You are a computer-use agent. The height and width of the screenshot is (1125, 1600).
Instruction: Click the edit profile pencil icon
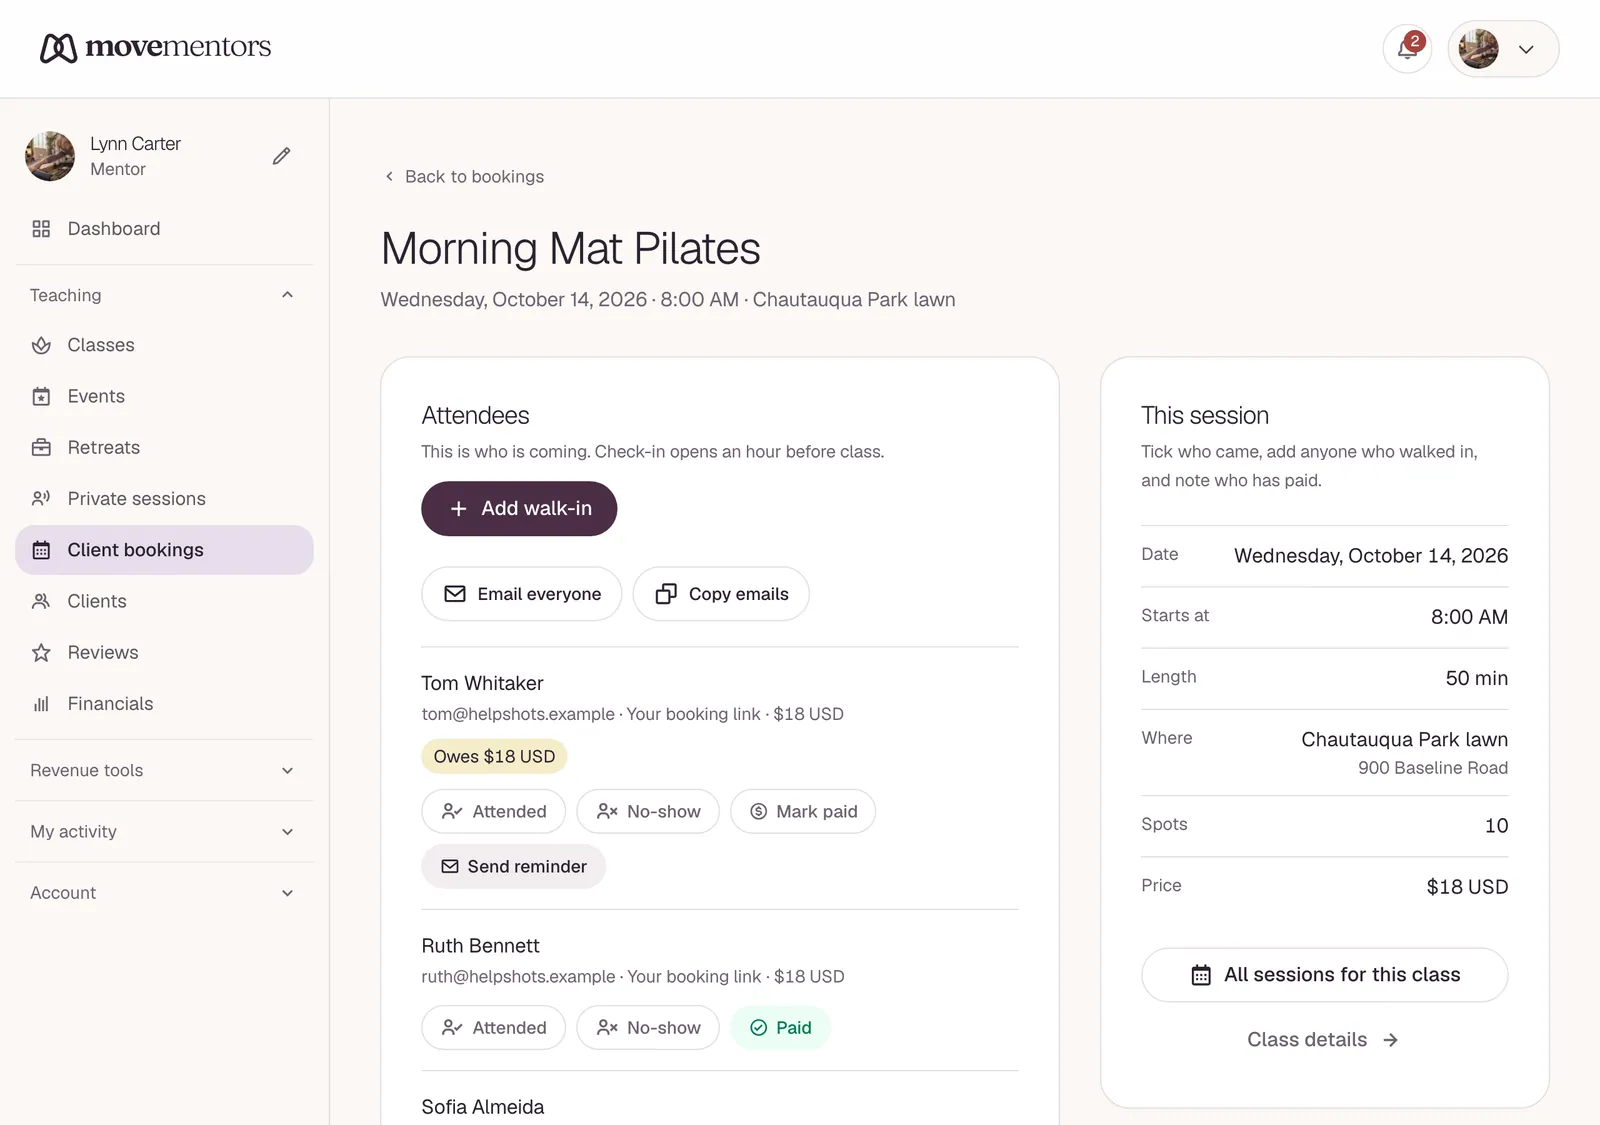[282, 156]
